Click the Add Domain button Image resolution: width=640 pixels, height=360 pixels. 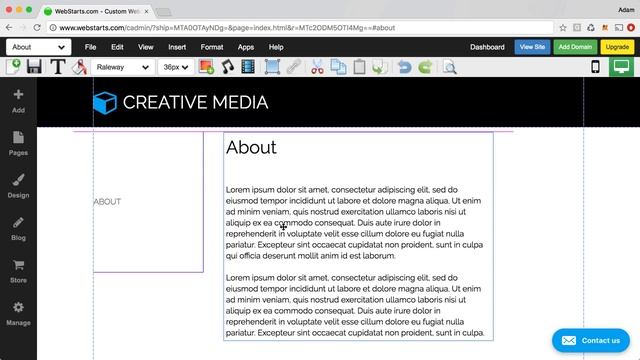tap(575, 47)
